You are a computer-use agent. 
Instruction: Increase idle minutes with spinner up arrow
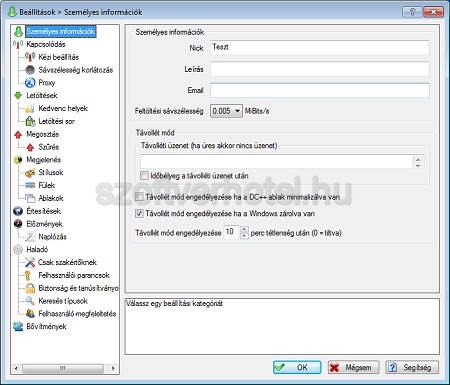tap(244, 229)
